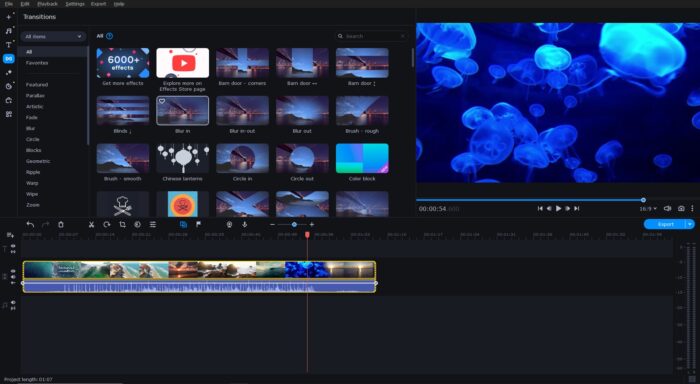The height and width of the screenshot is (384, 700).
Task: Rotate the clip with rotate icon
Action: tap(106, 225)
